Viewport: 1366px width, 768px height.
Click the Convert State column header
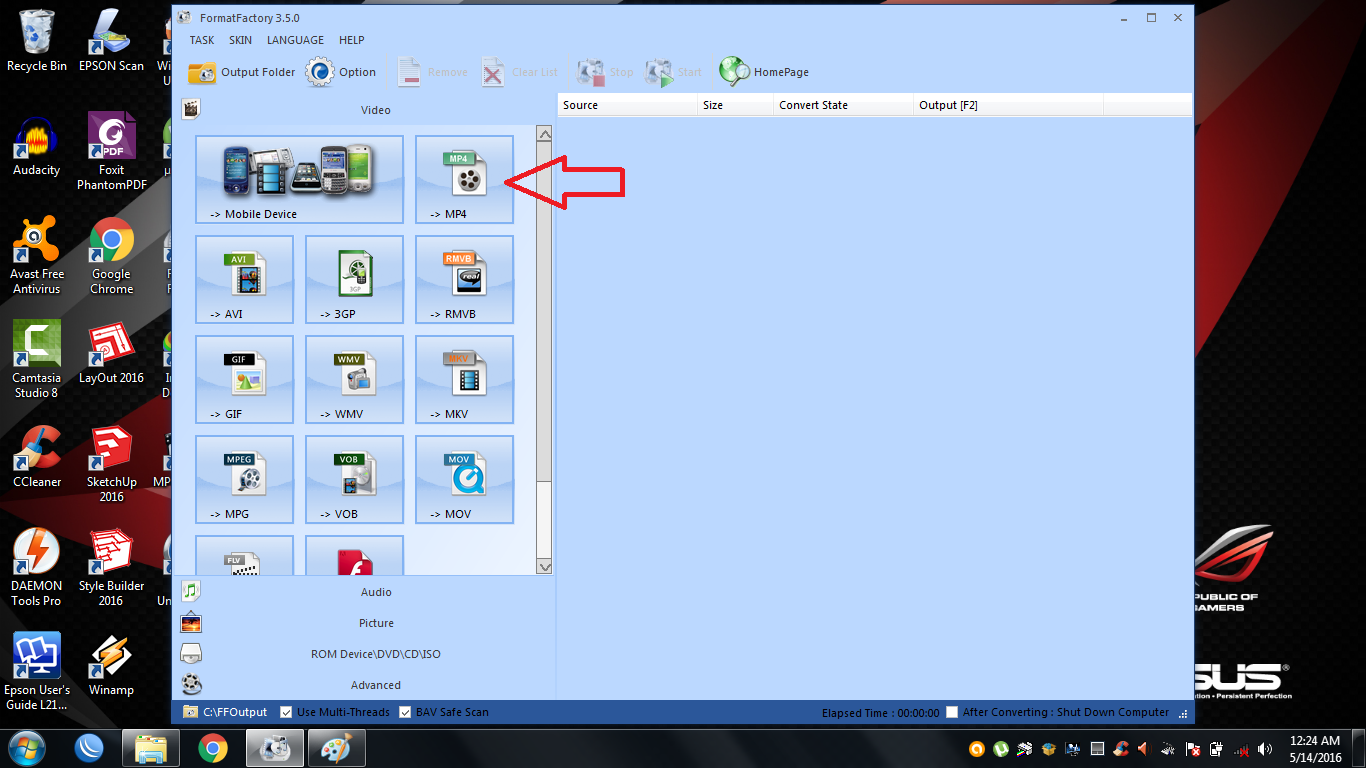pyautogui.click(x=843, y=105)
